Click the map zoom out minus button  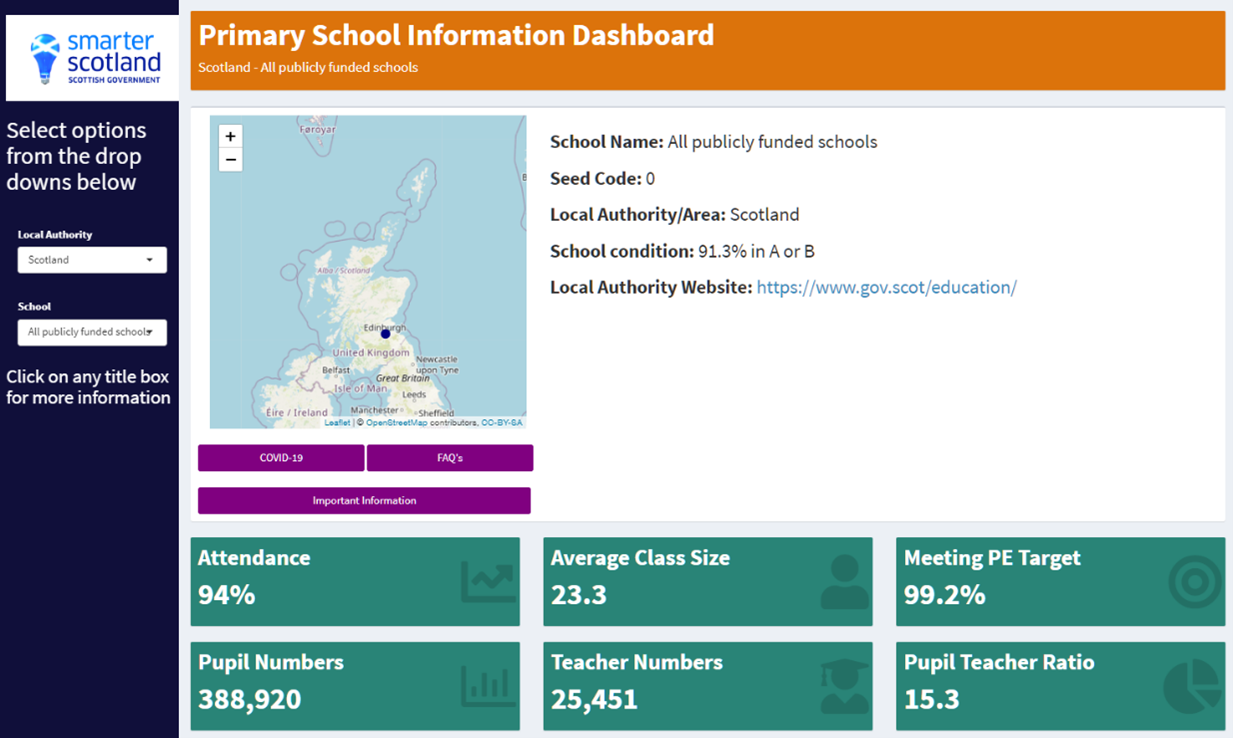pyautogui.click(x=230, y=160)
